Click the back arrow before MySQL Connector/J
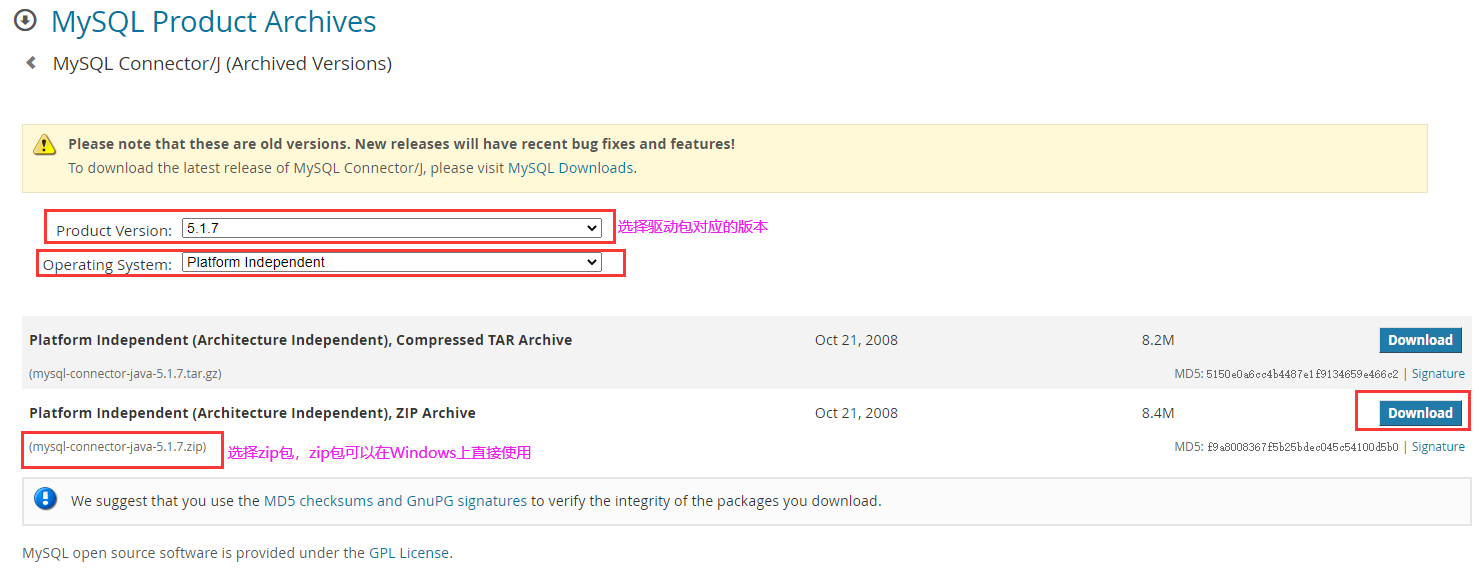The image size is (1479, 569). [x=31, y=63]
